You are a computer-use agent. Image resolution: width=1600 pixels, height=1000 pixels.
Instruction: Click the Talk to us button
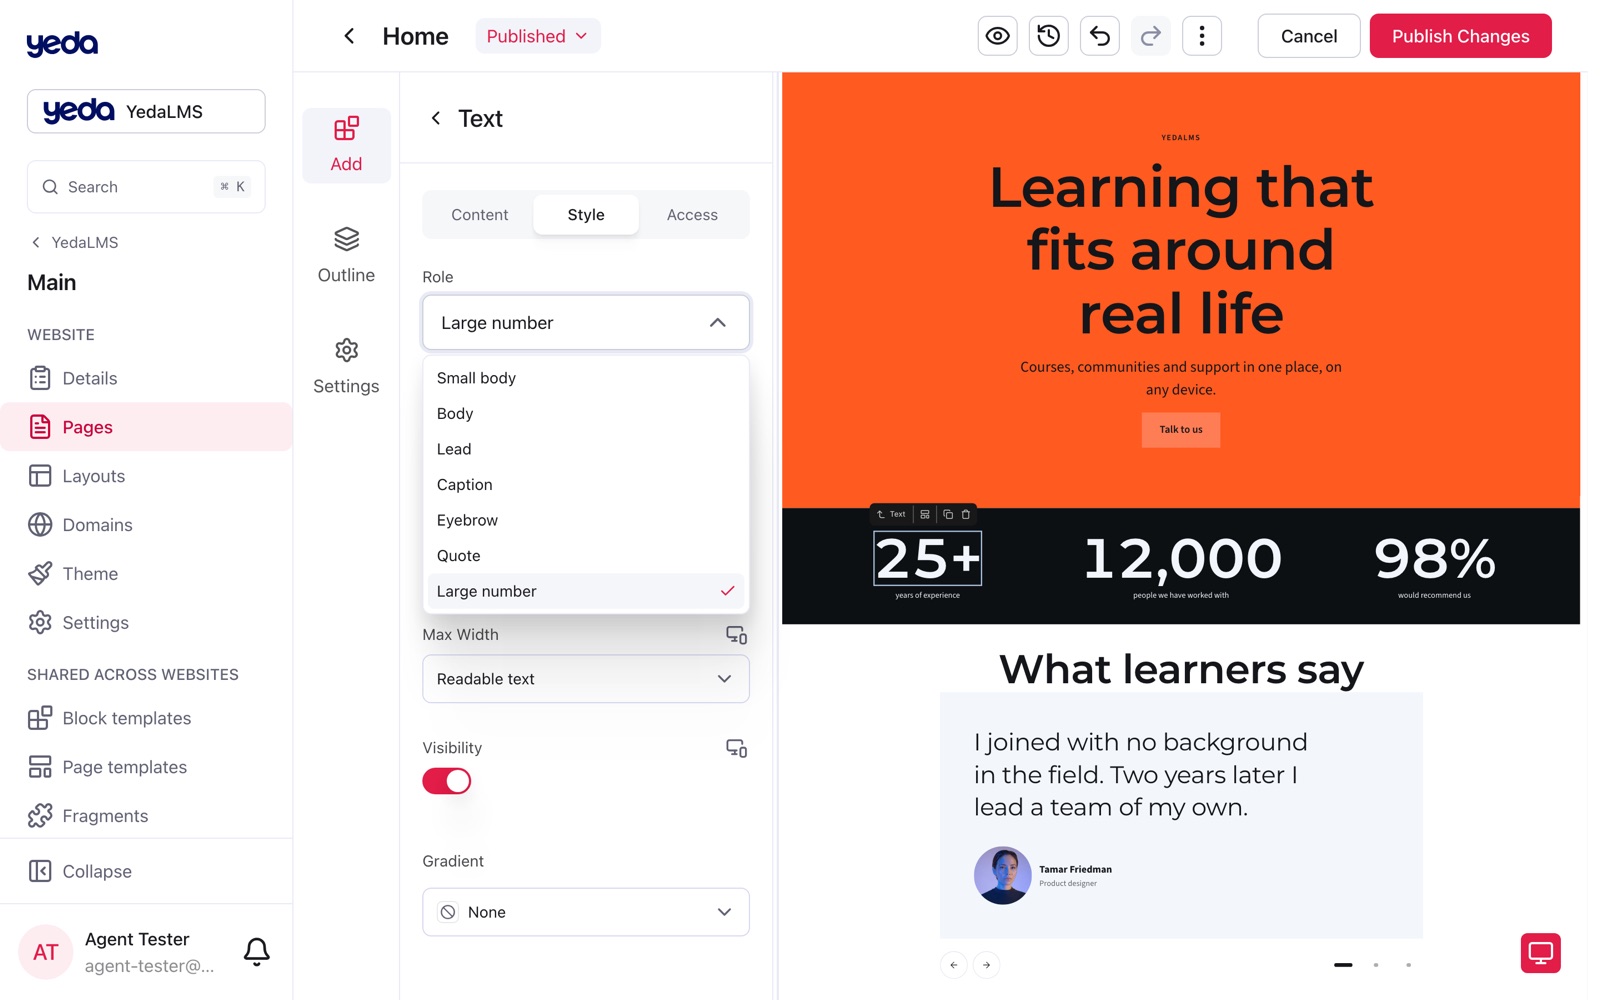[x=1181, y=430]
